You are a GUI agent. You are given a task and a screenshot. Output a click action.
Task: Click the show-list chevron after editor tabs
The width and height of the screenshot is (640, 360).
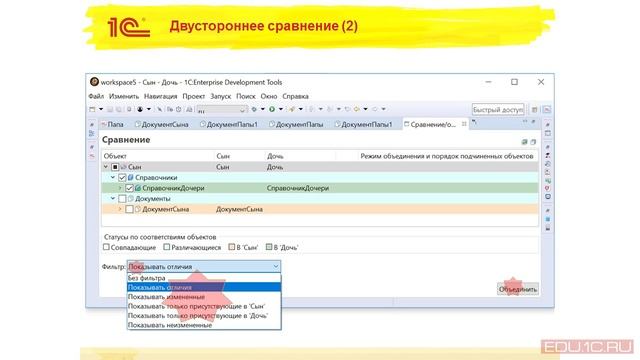tap(474, 122)
